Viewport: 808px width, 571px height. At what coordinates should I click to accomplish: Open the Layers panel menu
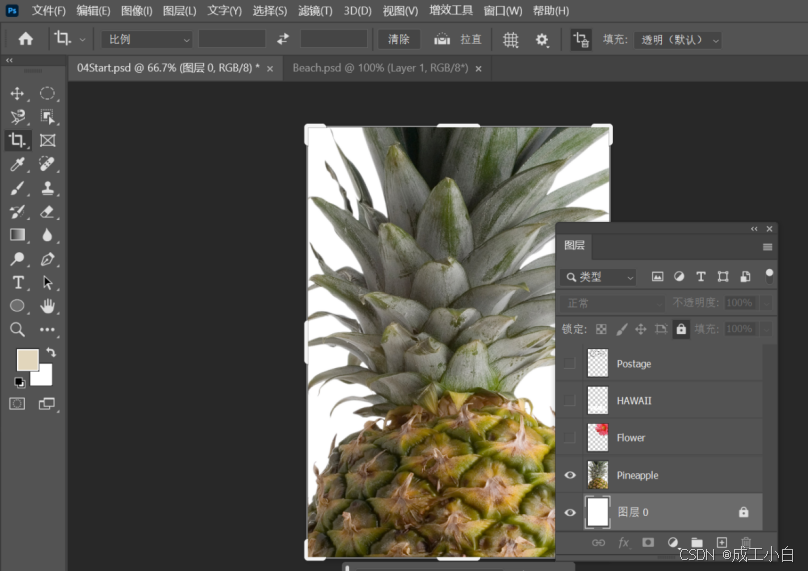pyautogui.click(x=767, y=247)
